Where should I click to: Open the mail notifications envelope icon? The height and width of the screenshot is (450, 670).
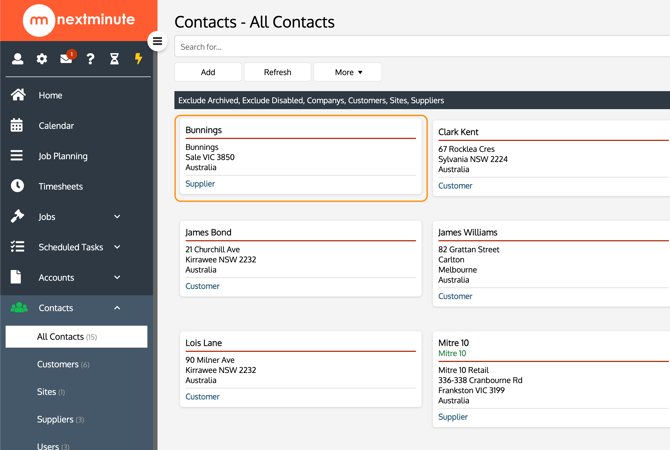66,59
